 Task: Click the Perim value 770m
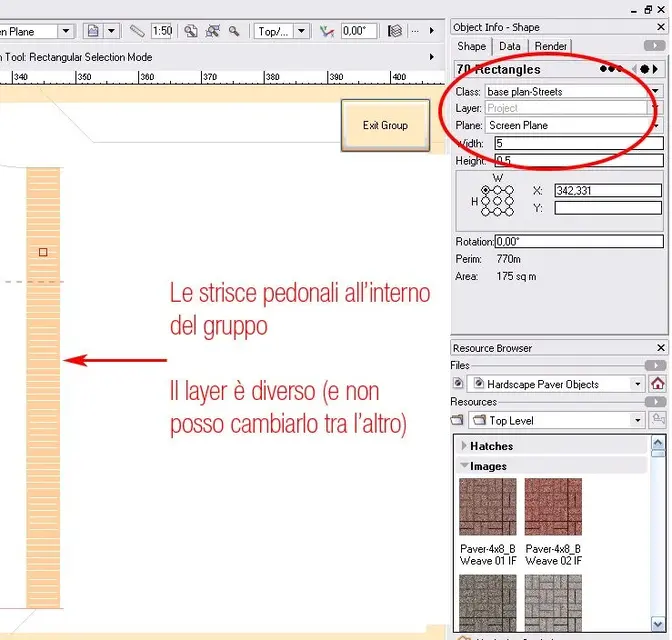point(509,259)
